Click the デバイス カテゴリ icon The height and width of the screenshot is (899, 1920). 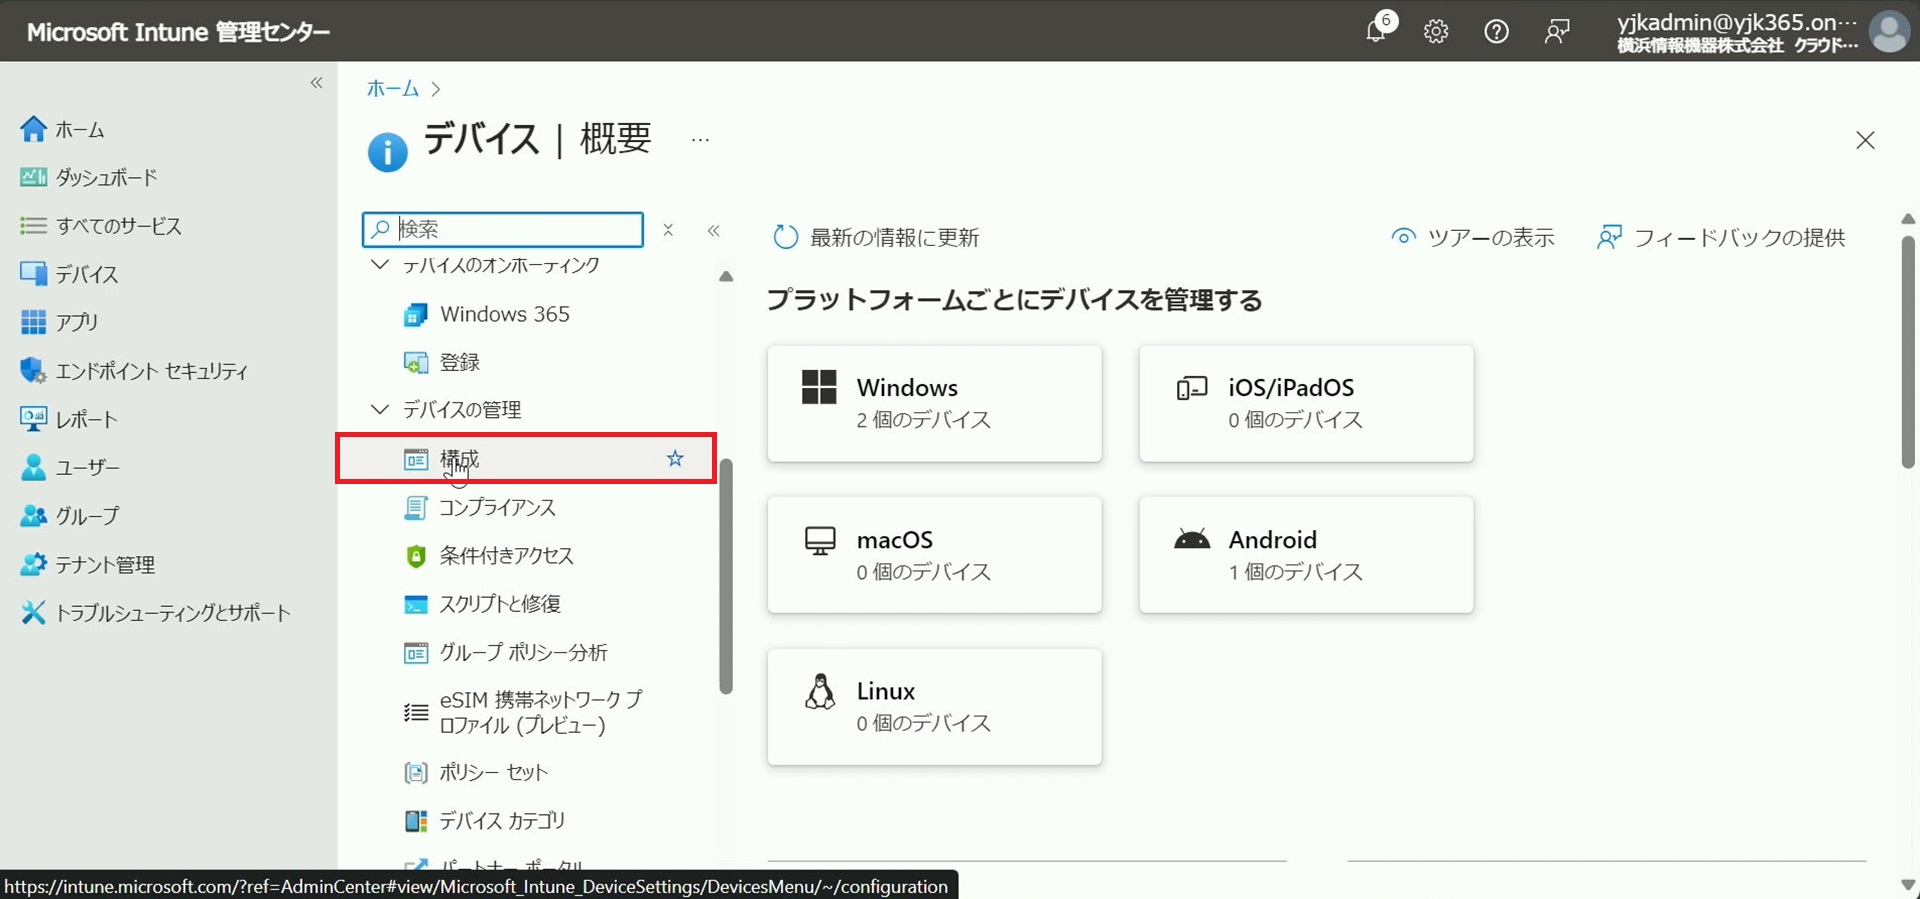click(x=416, y=821)
